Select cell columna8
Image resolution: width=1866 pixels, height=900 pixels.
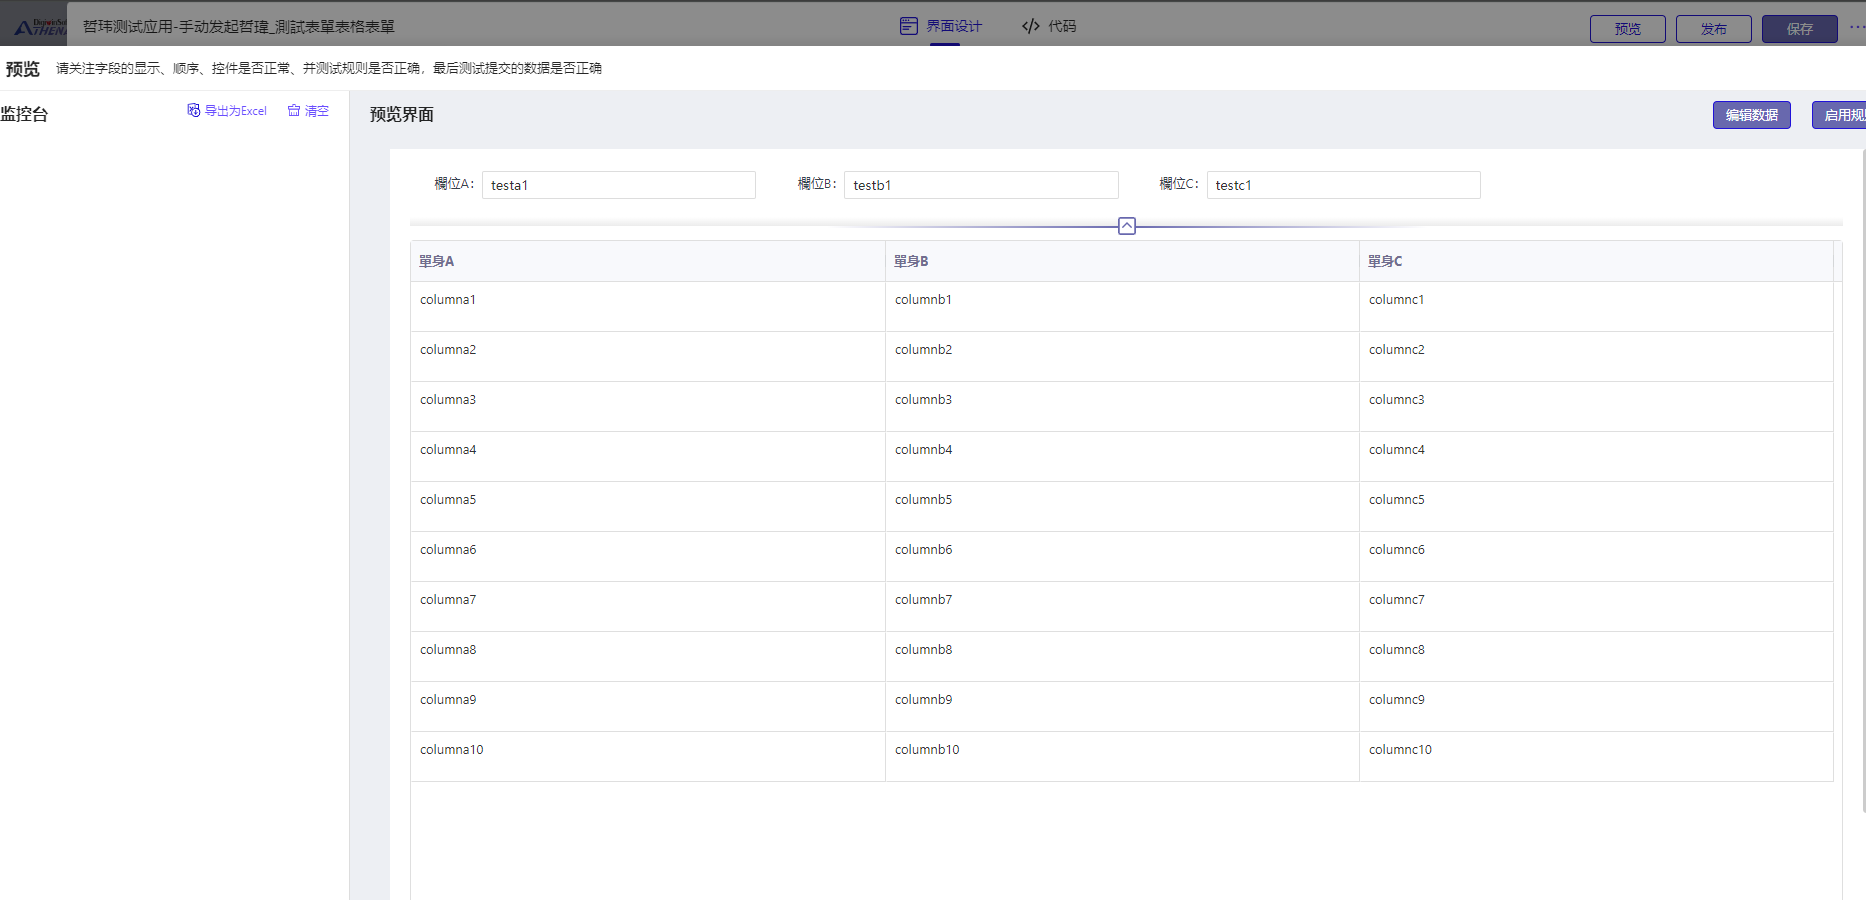[x=648, y=656]
